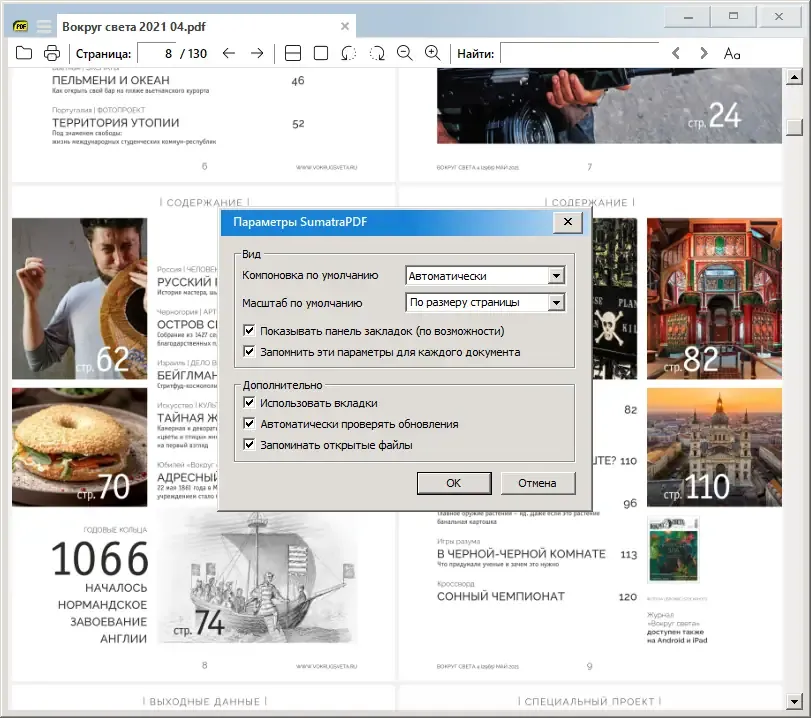This screenshot has height=718, width=811.
Task: Rotate the document clockwise
Action: click(x=377, y=53)
